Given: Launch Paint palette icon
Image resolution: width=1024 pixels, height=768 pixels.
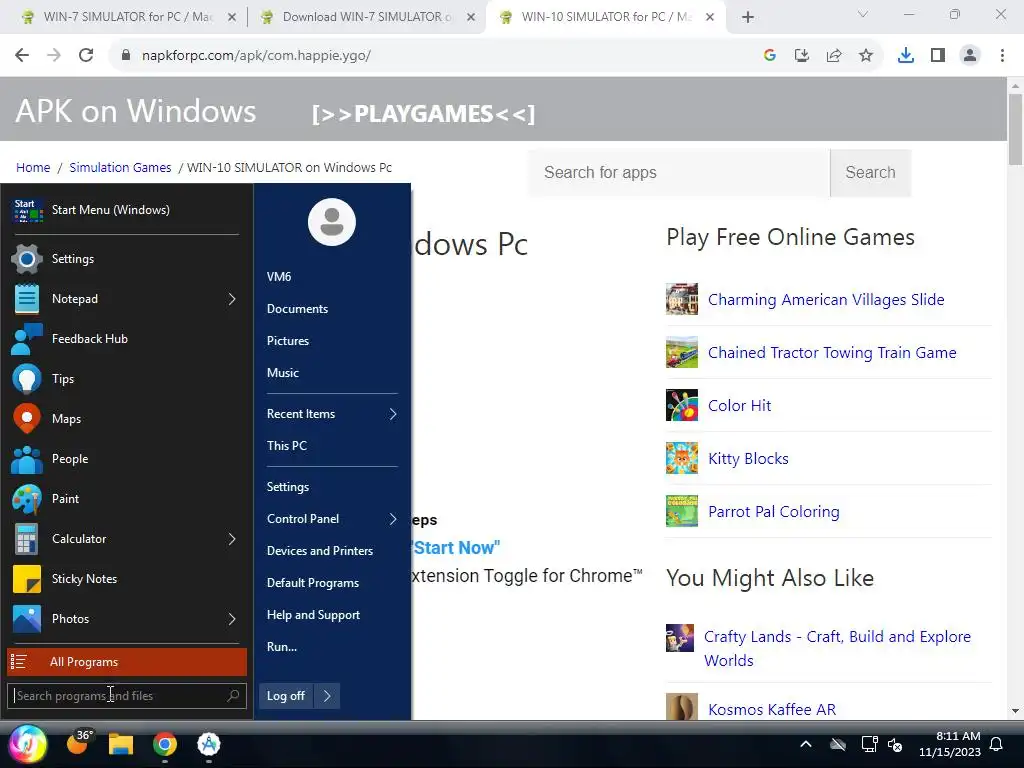Looking at the screenshot, I should (27, 499).
